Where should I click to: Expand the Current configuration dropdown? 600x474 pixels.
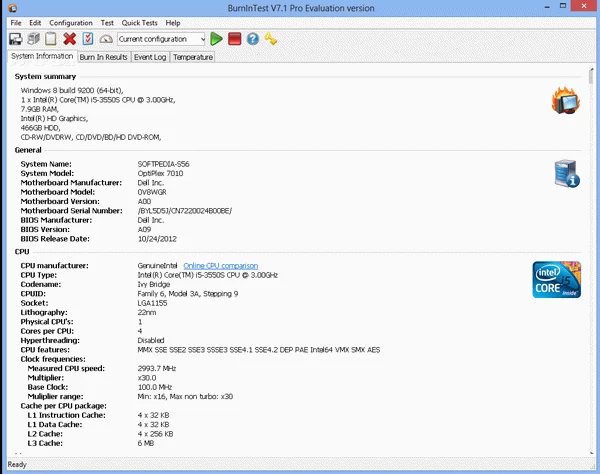201,39
